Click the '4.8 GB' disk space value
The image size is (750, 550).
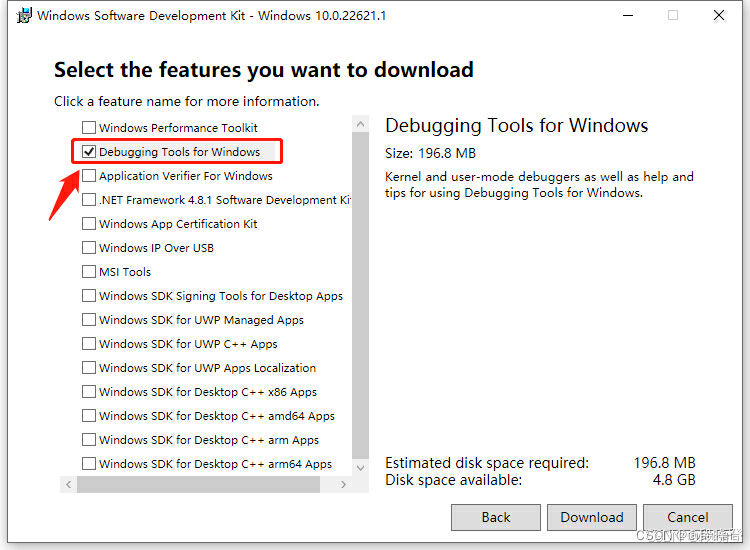(674, 480)
